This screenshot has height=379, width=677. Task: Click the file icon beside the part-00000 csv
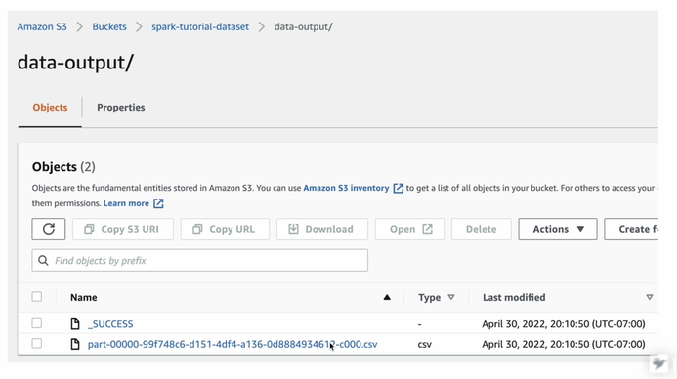75,344
